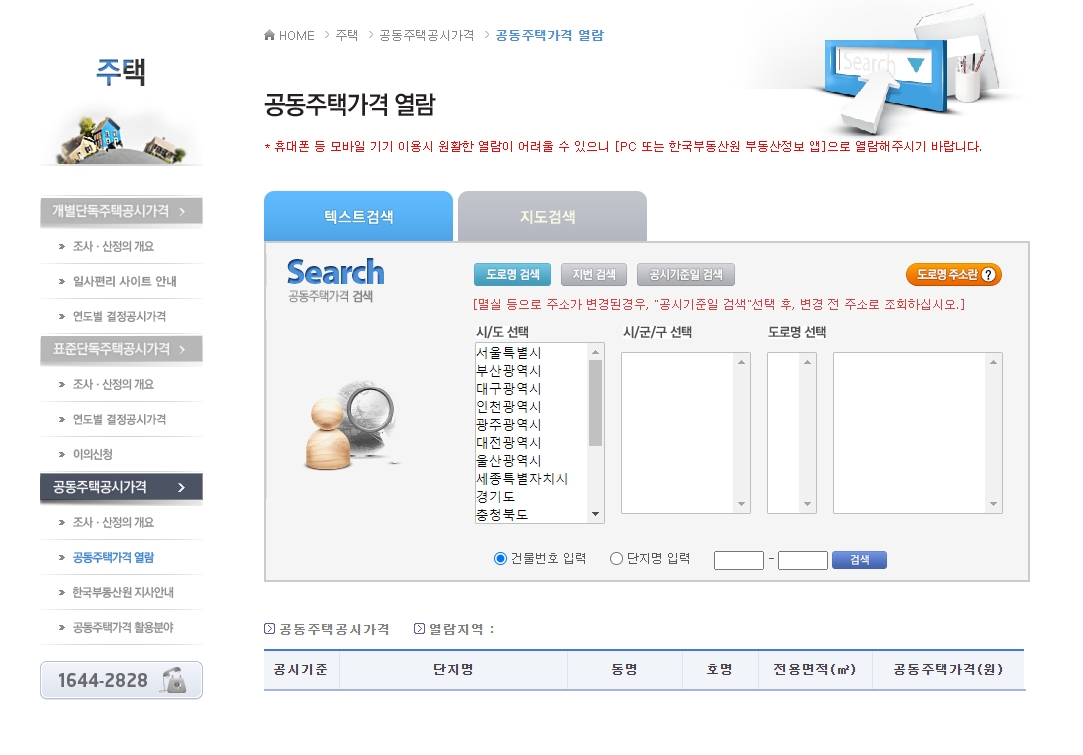Select 인천광역시 in 시/도 list
Image resolution: width=1083 pixels, height=755 pixels.
pos(530,406)
